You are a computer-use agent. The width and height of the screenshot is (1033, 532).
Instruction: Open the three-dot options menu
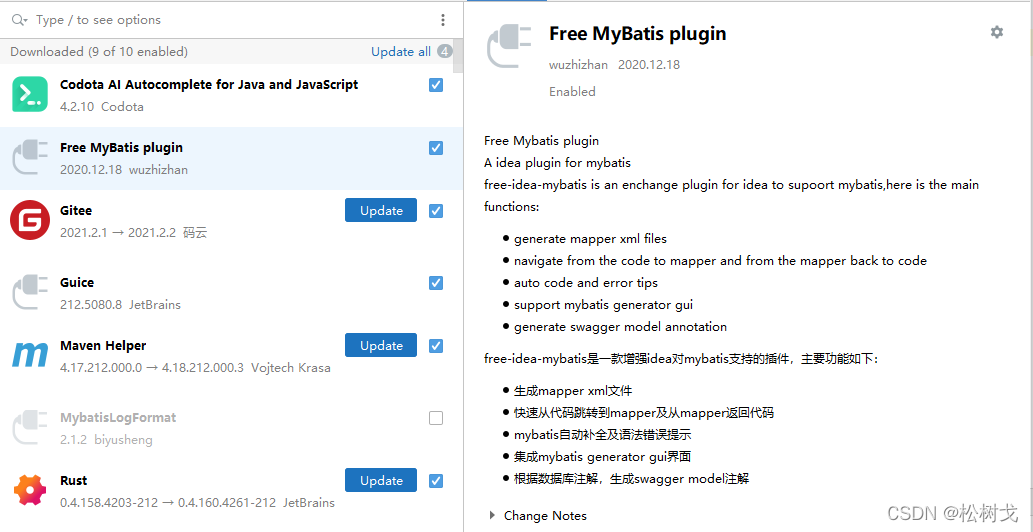[x=443, y=20]
